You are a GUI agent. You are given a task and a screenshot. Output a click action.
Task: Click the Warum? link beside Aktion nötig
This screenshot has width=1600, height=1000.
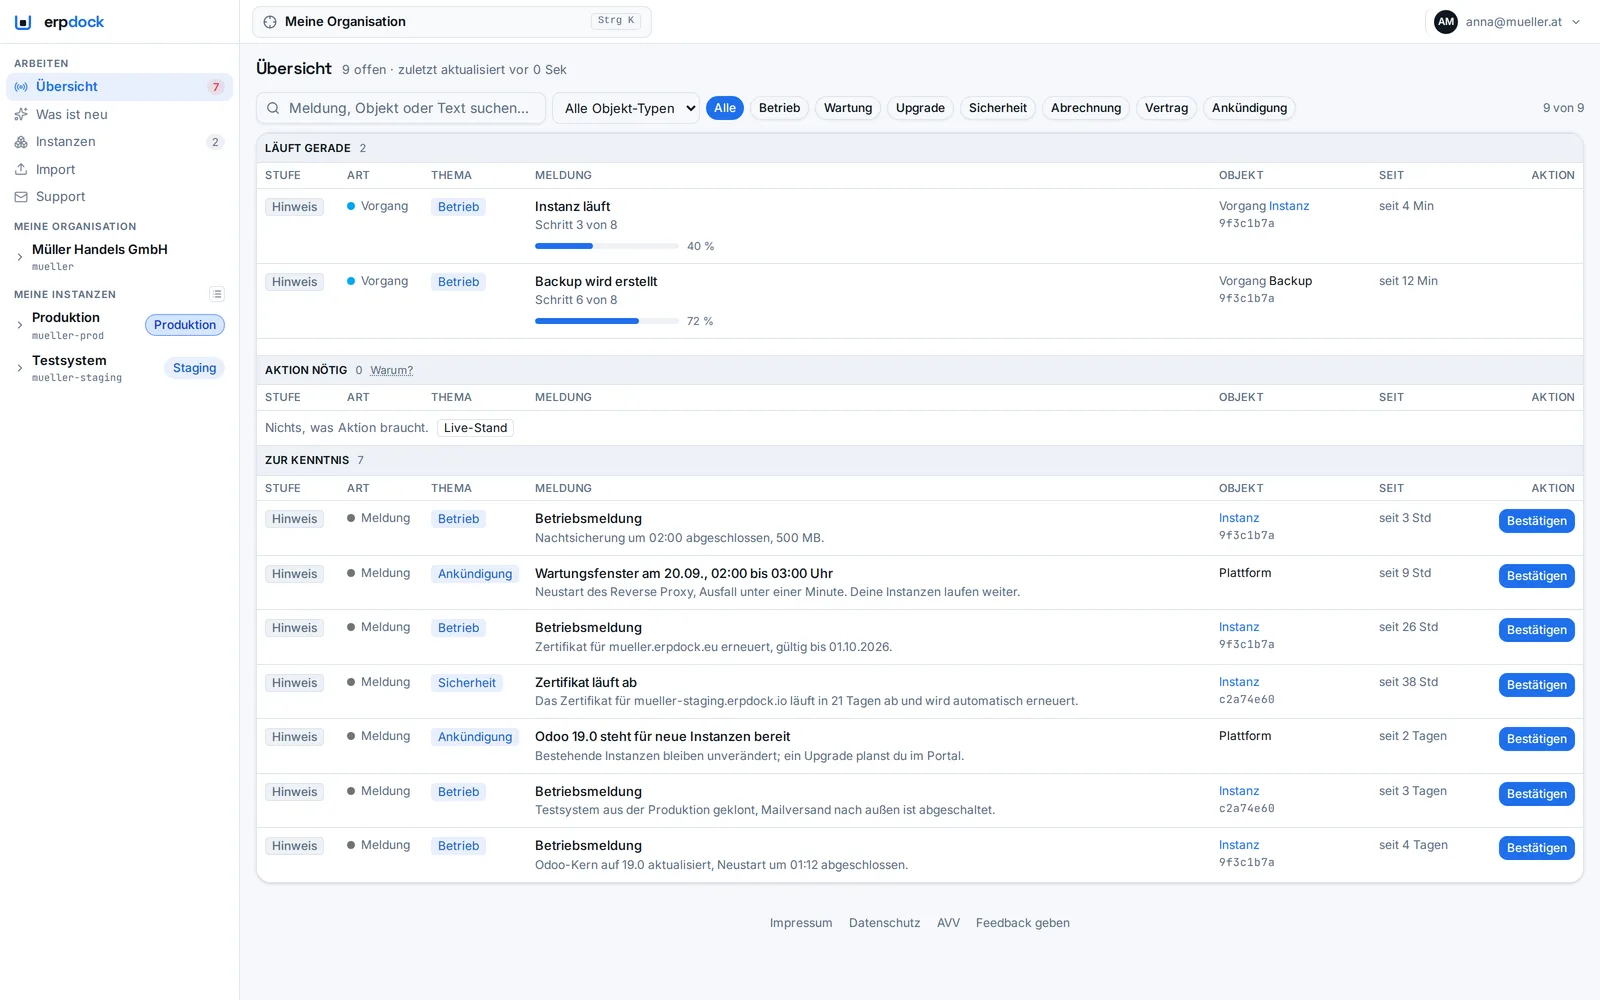pos(391,371)
